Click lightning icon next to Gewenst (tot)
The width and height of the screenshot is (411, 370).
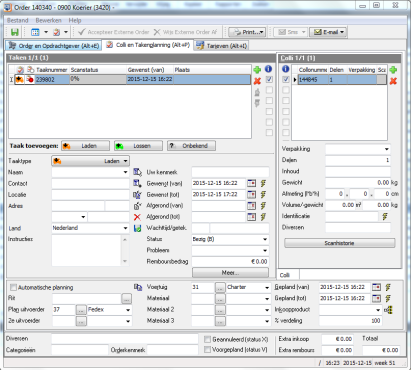[263, 194]
